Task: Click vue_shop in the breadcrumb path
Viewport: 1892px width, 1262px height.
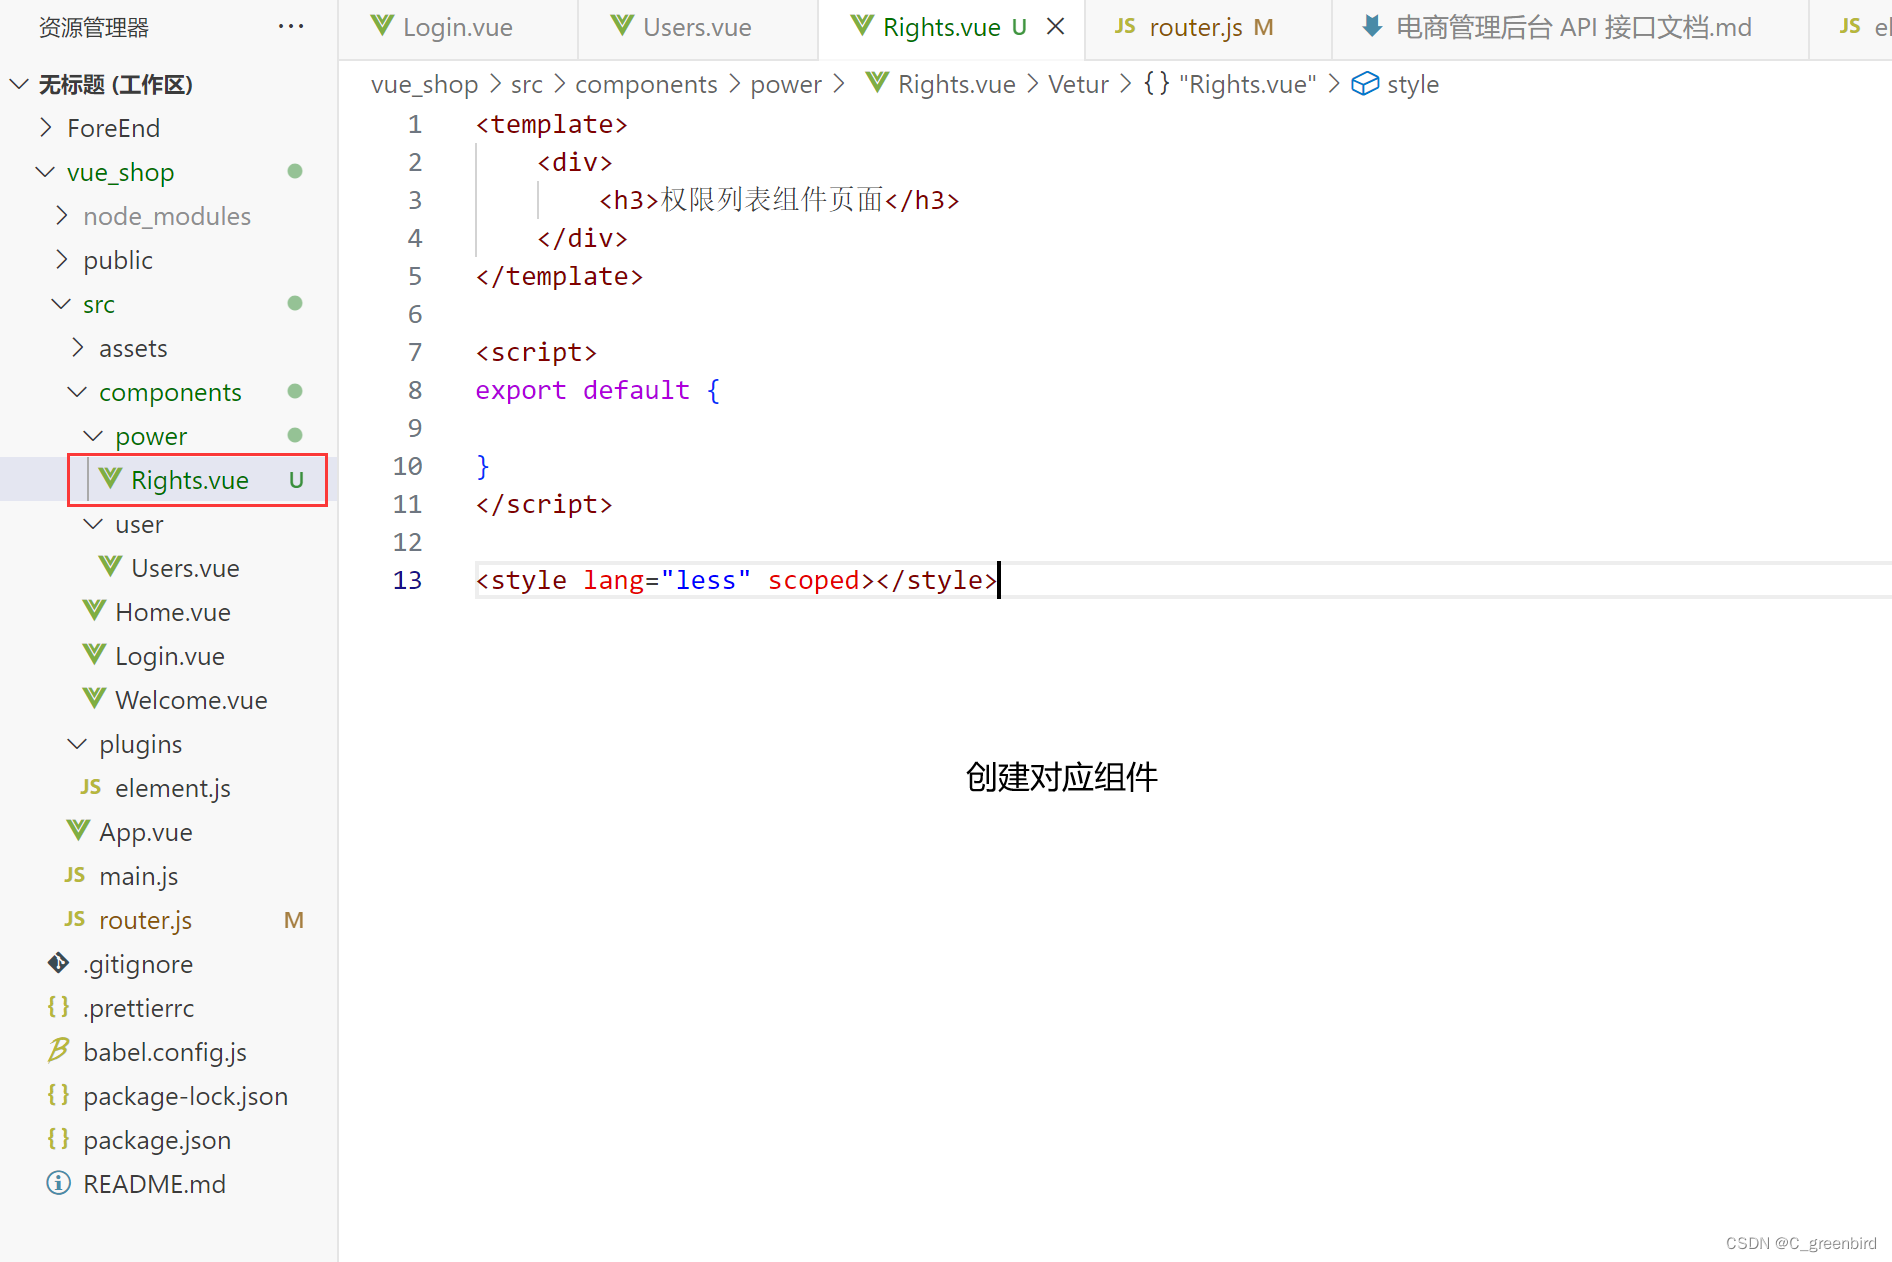Action: coord(424,85)
